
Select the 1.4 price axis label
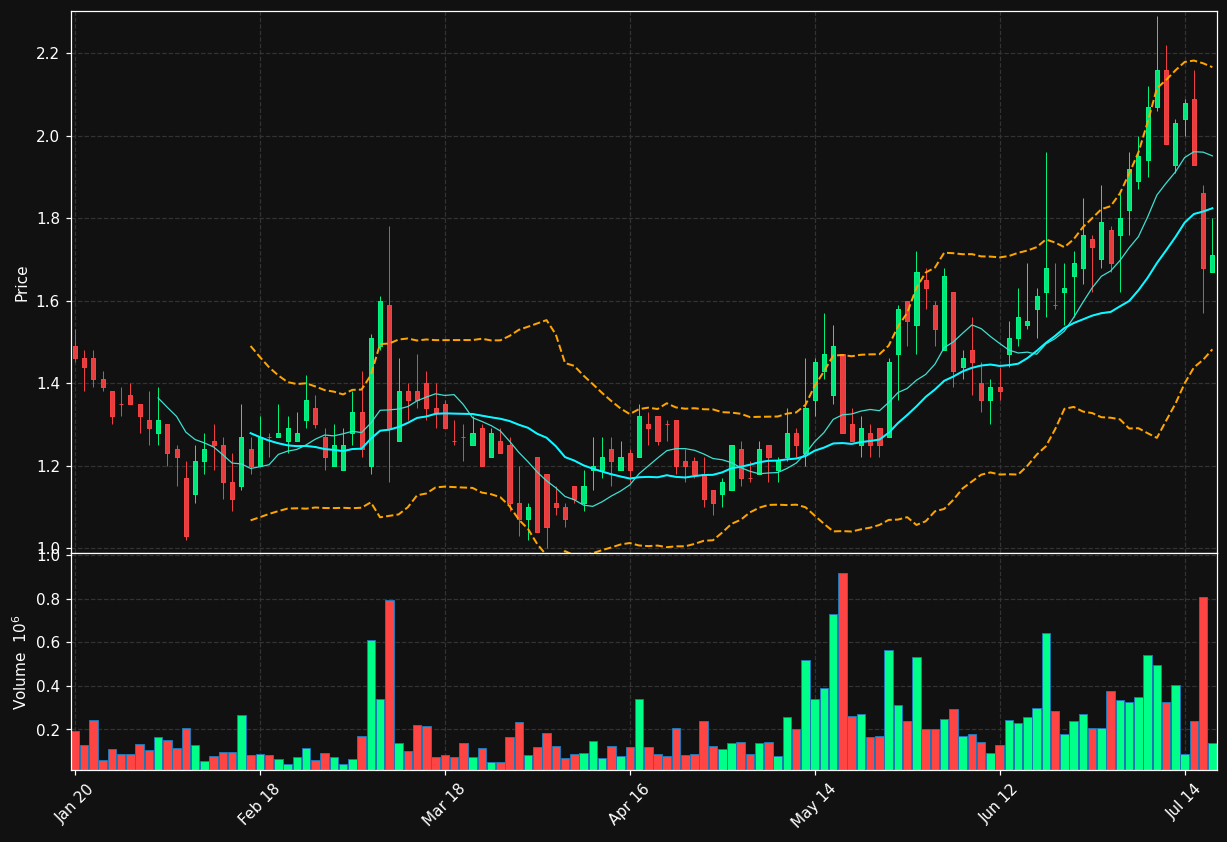click(50, 383)
